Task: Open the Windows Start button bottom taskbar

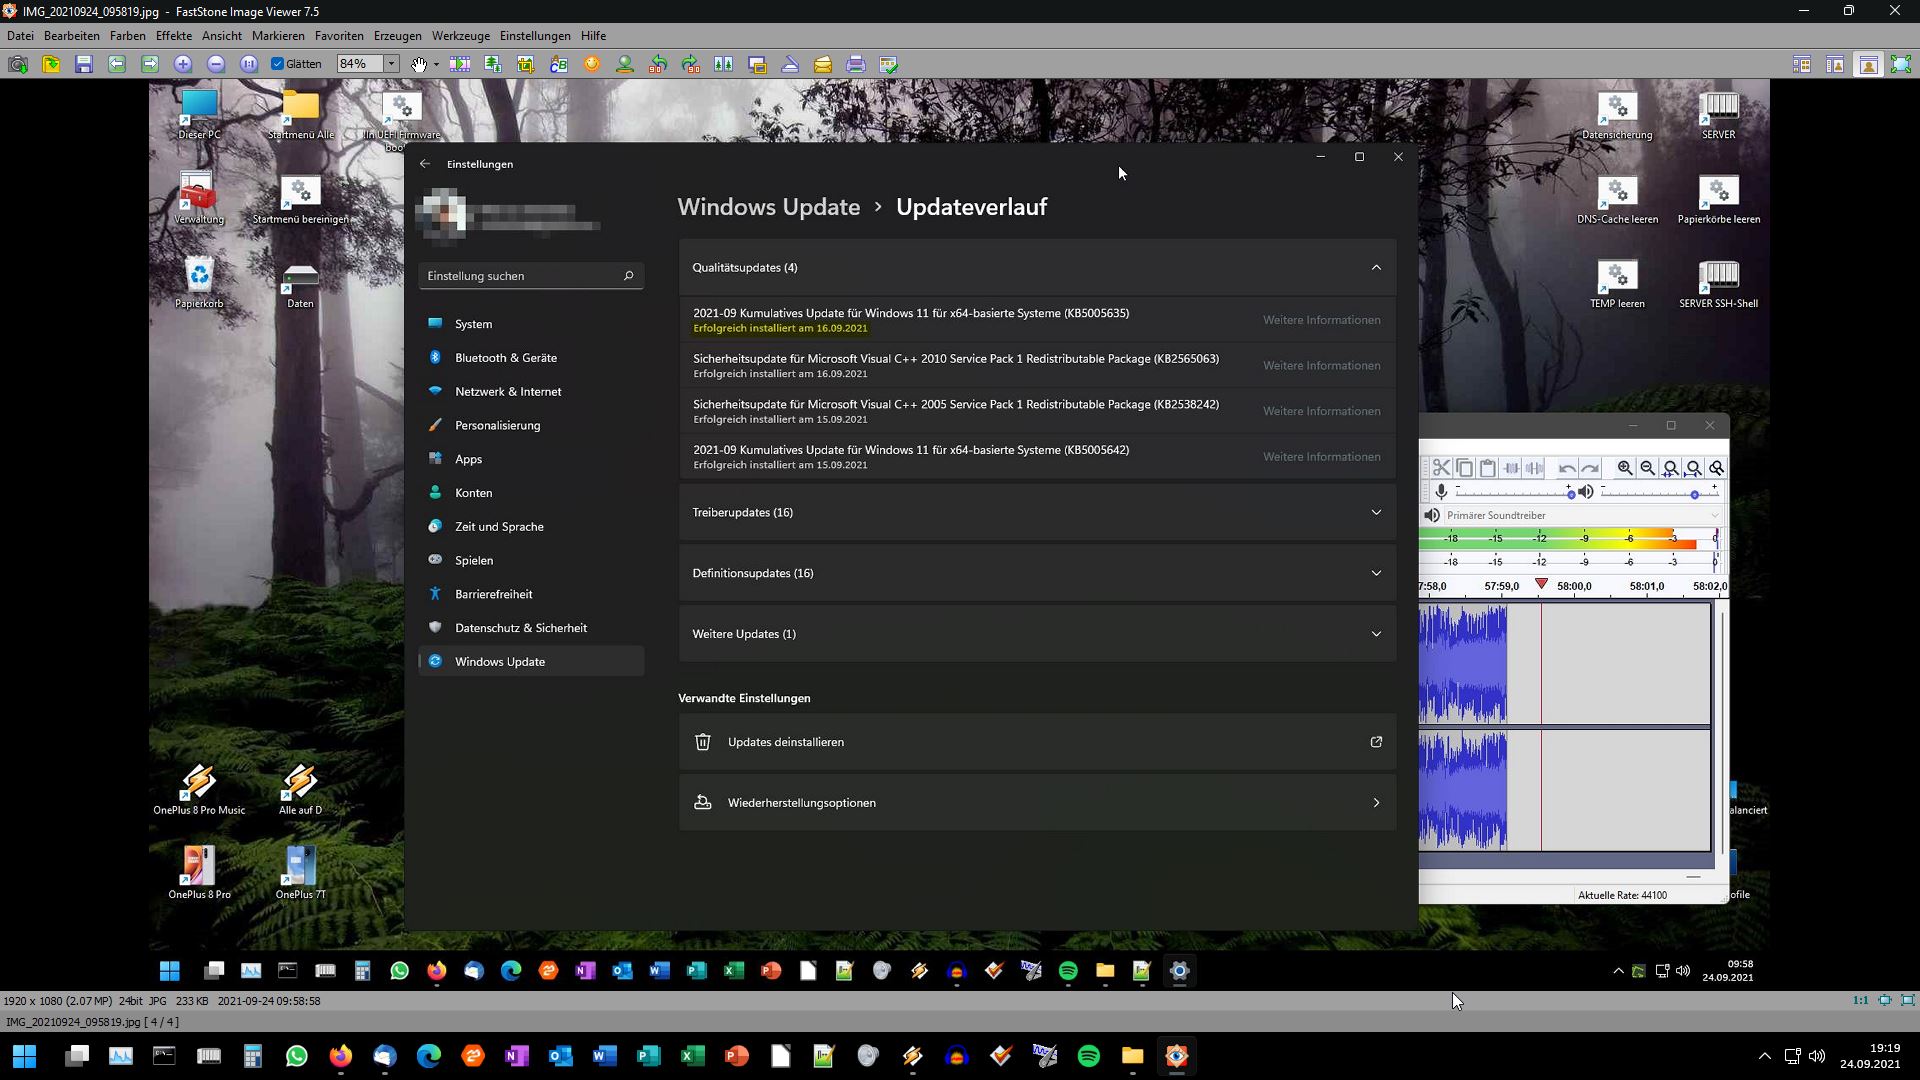Action: pos(25,1056)
